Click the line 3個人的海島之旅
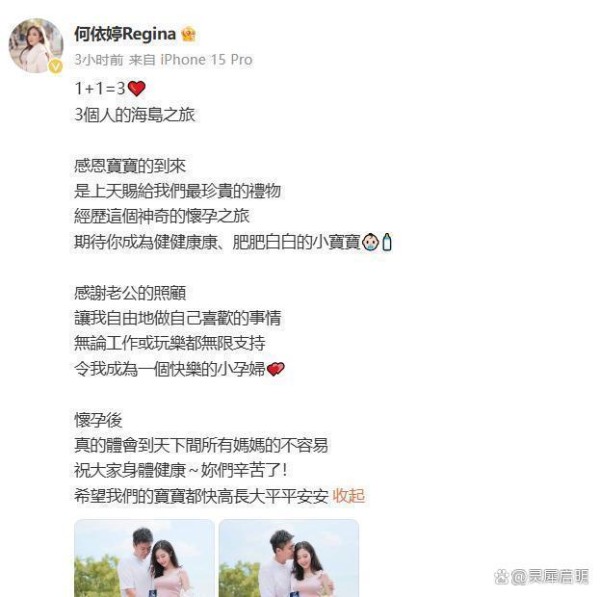This screenshot has height=597, width=600. pyautogui.click(x=135, y=115)
